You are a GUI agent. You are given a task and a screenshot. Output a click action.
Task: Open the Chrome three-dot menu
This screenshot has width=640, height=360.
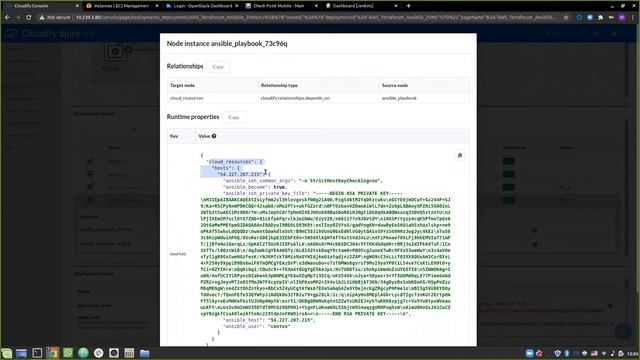tap(633, 18)
